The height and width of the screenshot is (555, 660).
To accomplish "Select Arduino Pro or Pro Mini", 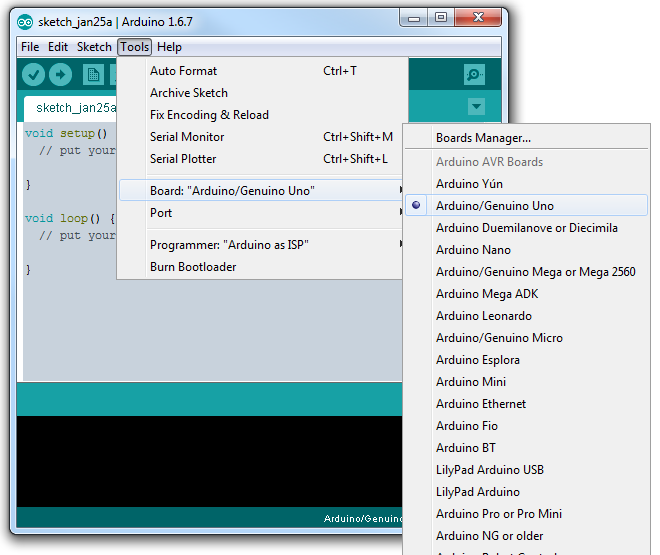I will point(526,514).
